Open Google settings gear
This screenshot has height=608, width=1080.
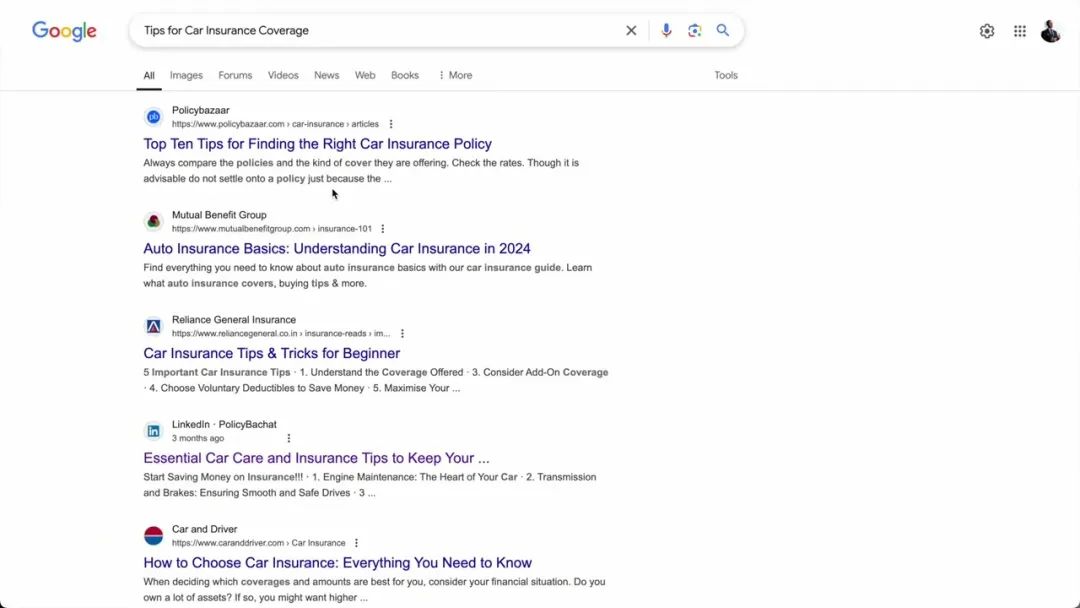click(987, 31)
